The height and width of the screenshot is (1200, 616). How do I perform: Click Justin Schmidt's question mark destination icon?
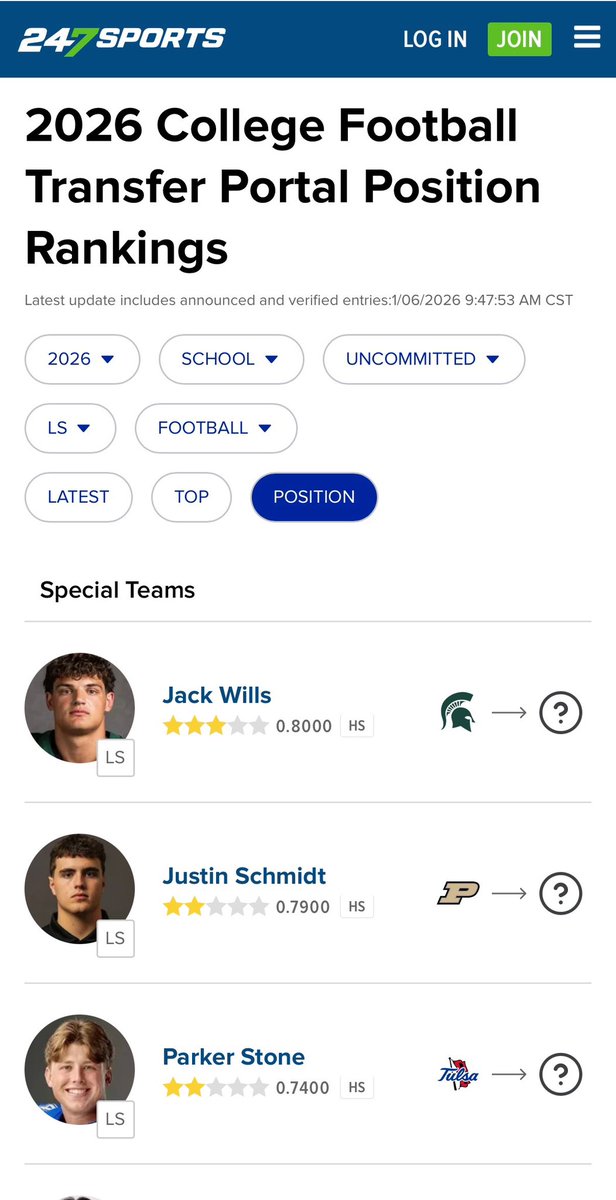tap(560, 893)
